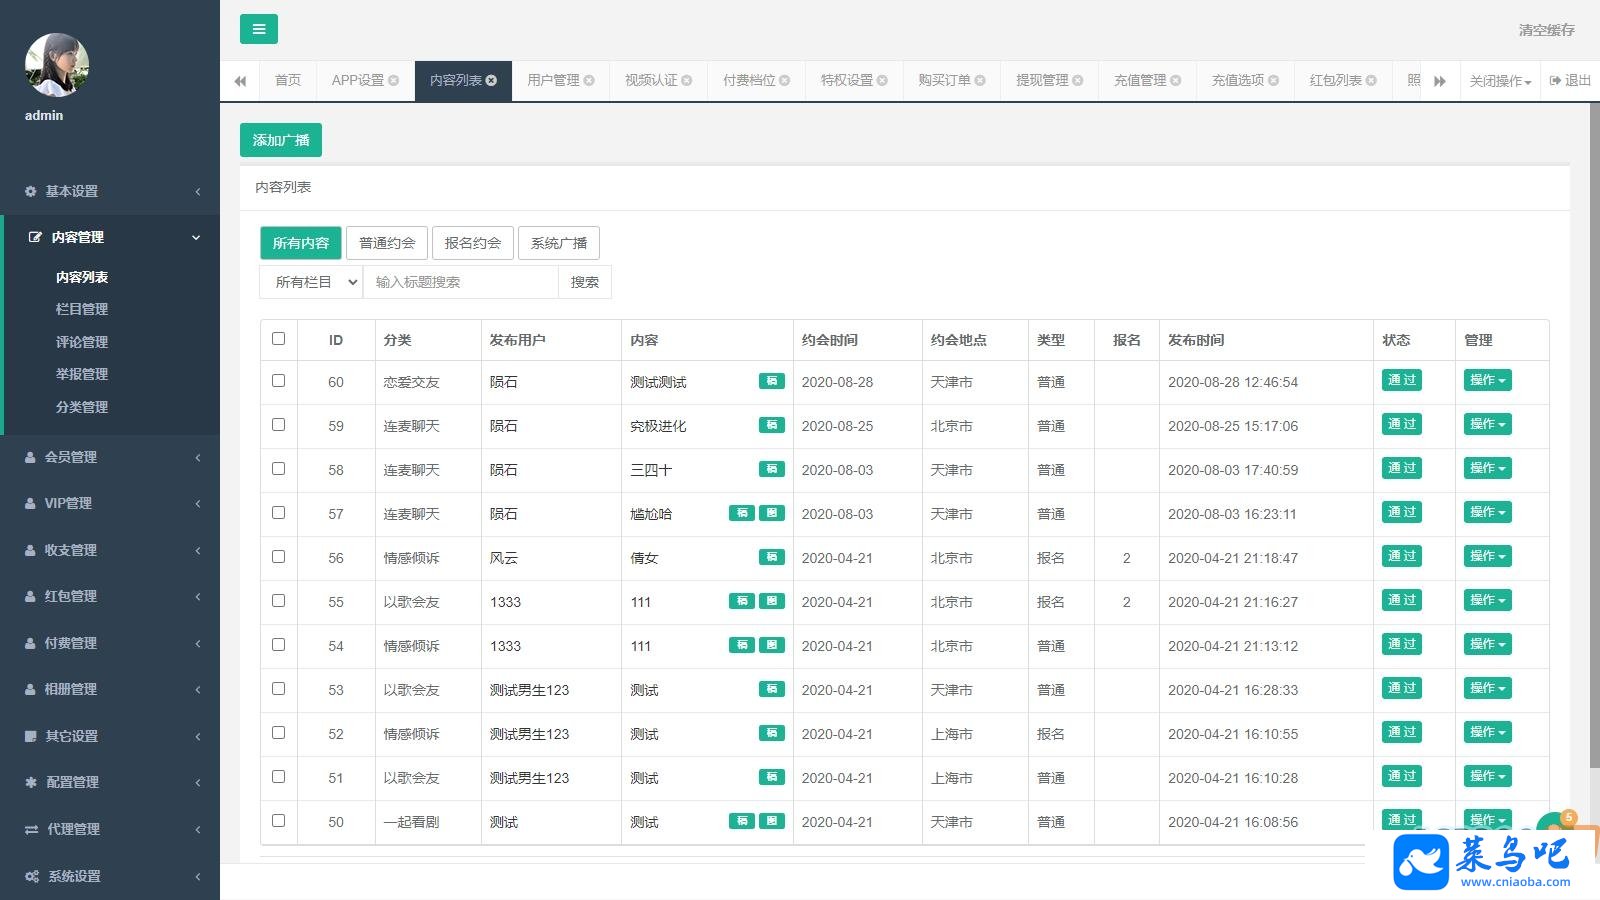This screenshot has width=1600, height=900.
Task: Open 举报管理 in the sidebar submenu
Action: click(82, 374)
